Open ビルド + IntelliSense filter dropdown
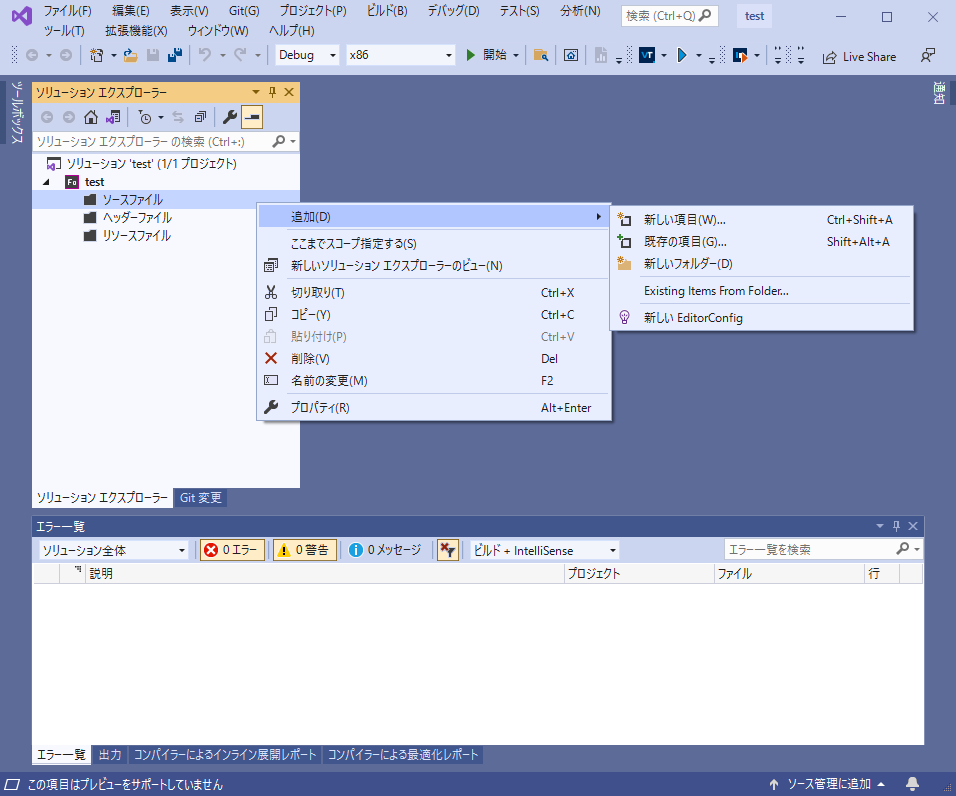The image size is (956, 796). click(544, 550)
